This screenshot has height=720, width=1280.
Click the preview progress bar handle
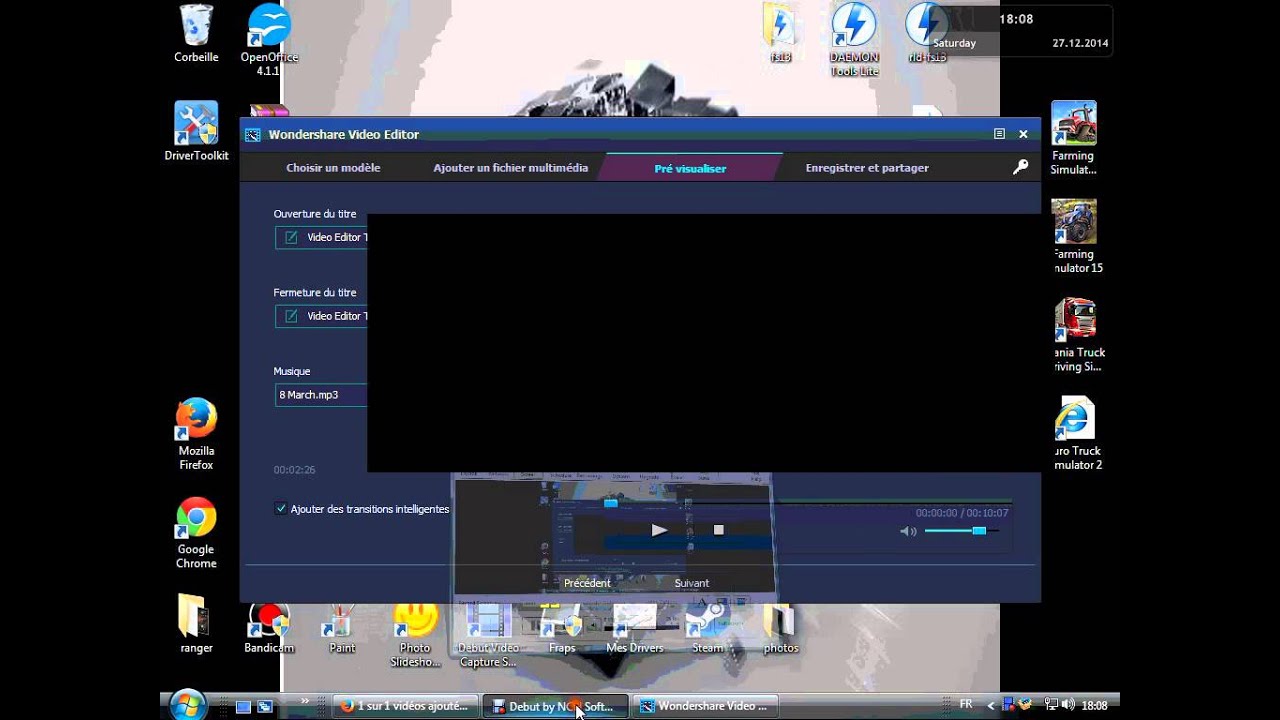tap(610, 503)
